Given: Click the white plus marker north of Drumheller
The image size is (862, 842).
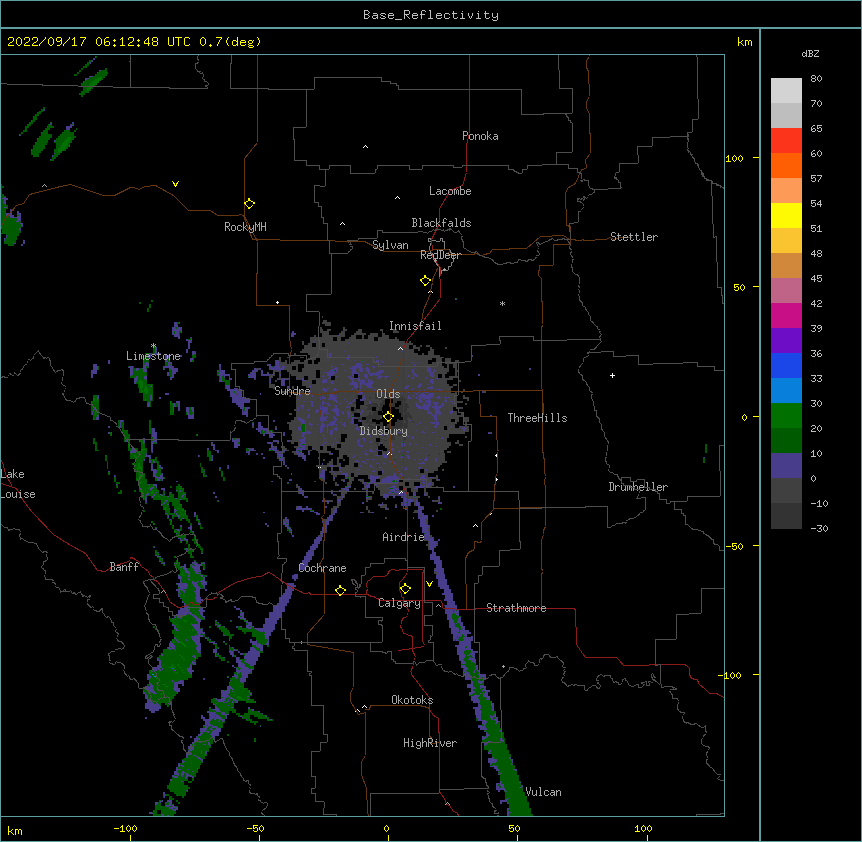Looking at the screenshot, I should pos(612,375).
